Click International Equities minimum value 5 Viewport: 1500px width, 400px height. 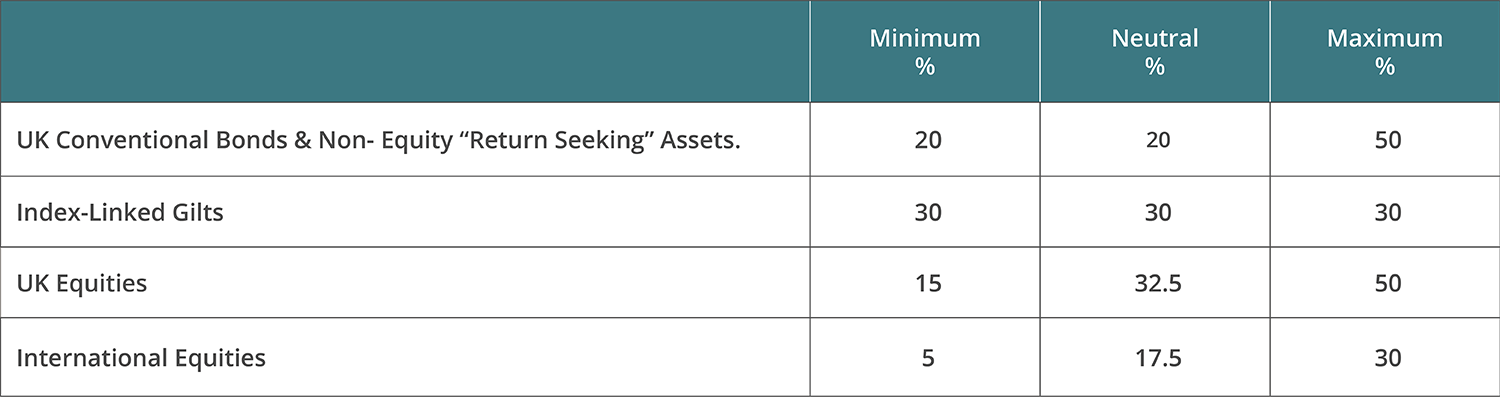click(x=928, y=357)
